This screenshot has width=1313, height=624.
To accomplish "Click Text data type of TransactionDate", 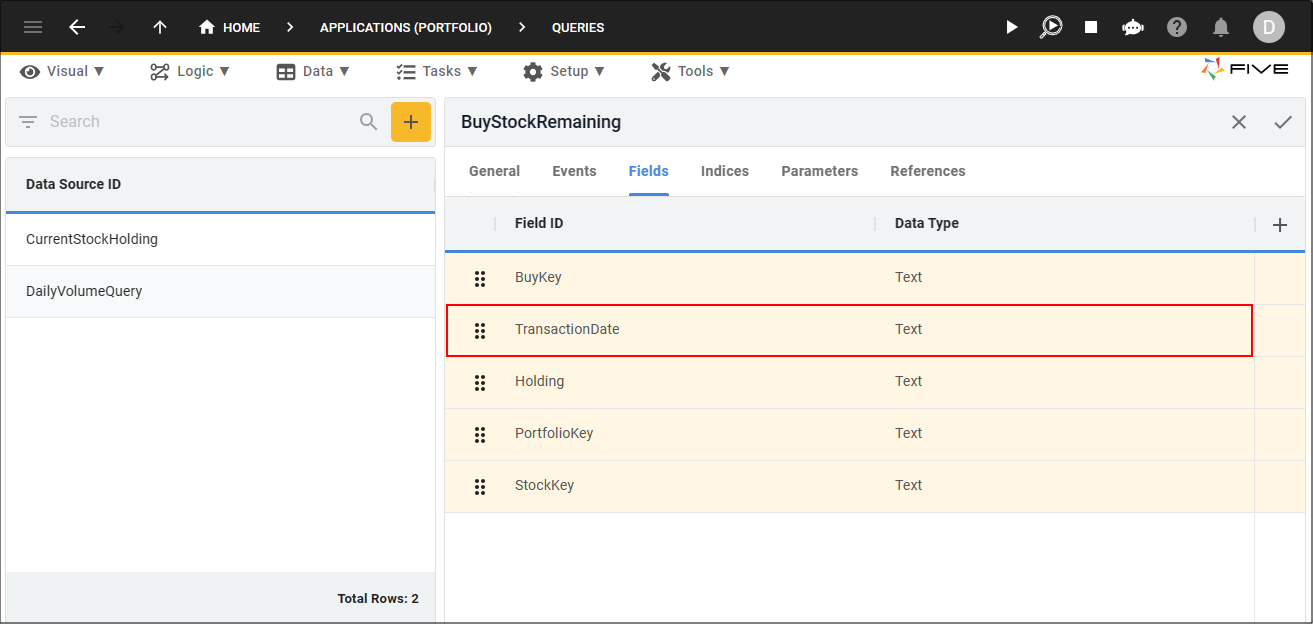I will click(908, 329).
